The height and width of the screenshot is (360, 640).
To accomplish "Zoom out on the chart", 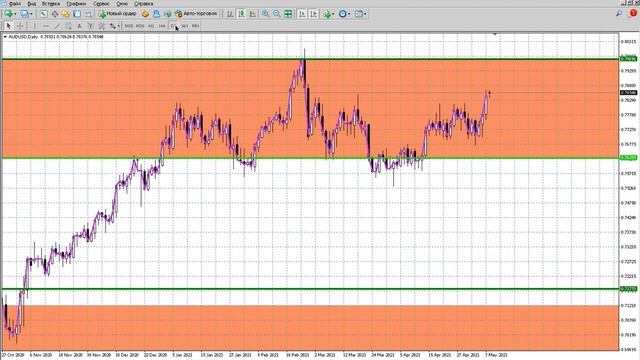I will [277, 14].
